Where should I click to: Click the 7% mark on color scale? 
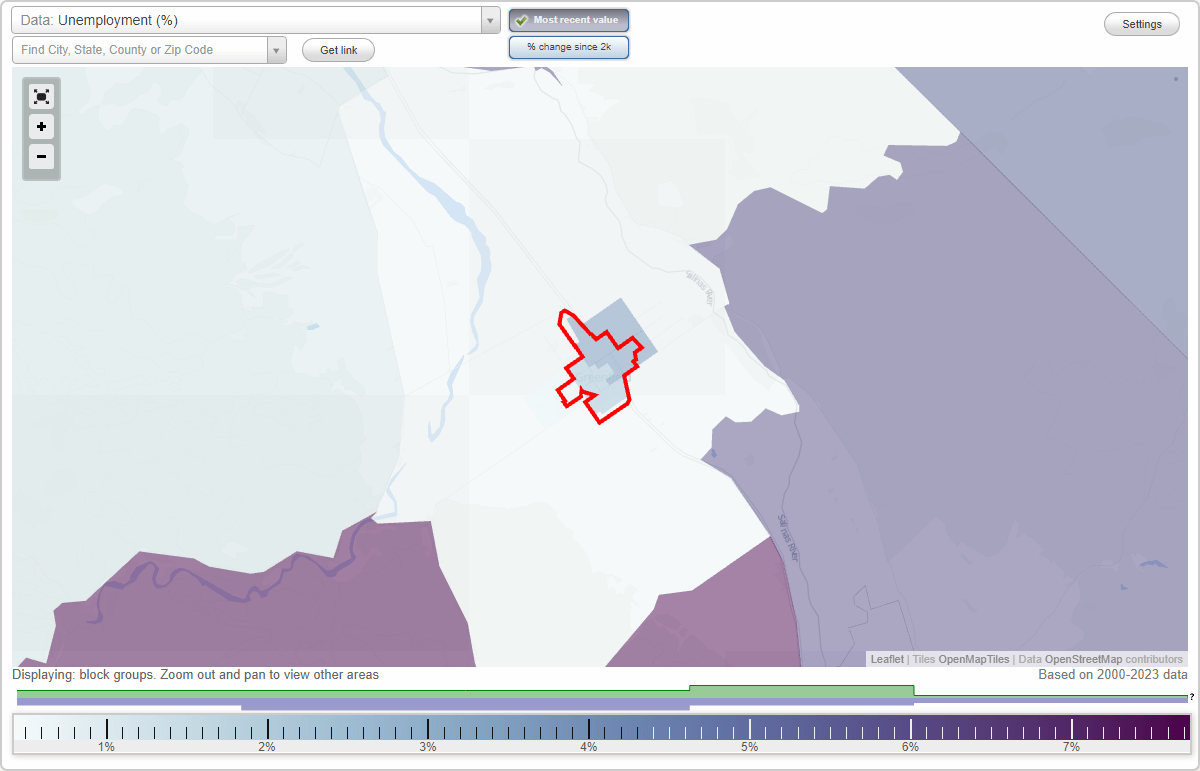pos(1071,730)
